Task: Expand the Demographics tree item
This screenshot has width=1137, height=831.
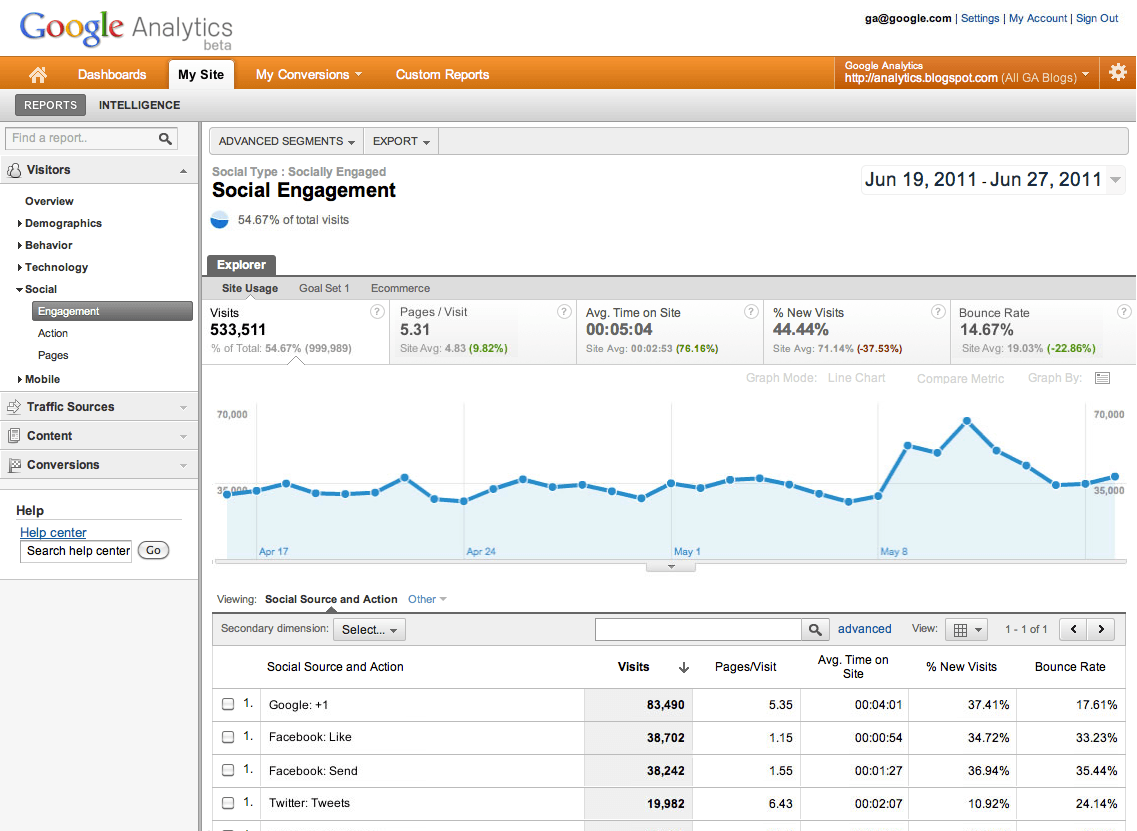Action: [x=20, y=223]
